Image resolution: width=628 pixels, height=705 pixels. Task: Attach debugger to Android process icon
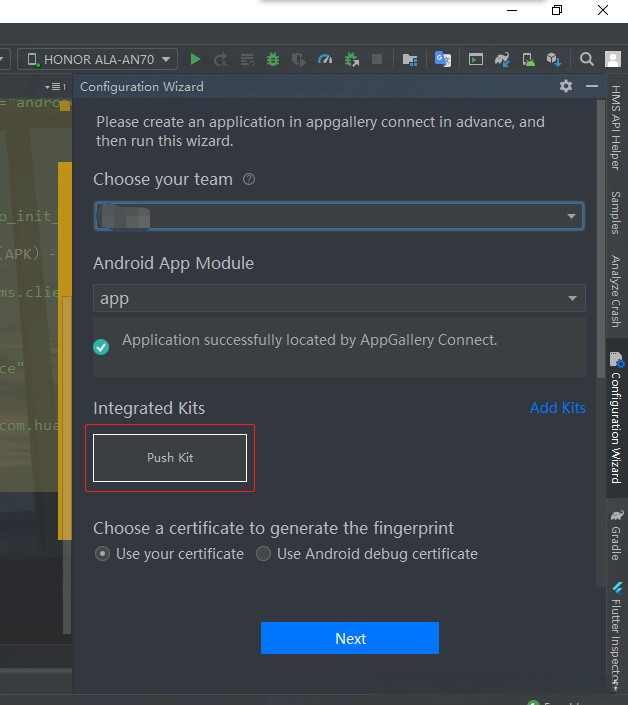coord(352,59)
